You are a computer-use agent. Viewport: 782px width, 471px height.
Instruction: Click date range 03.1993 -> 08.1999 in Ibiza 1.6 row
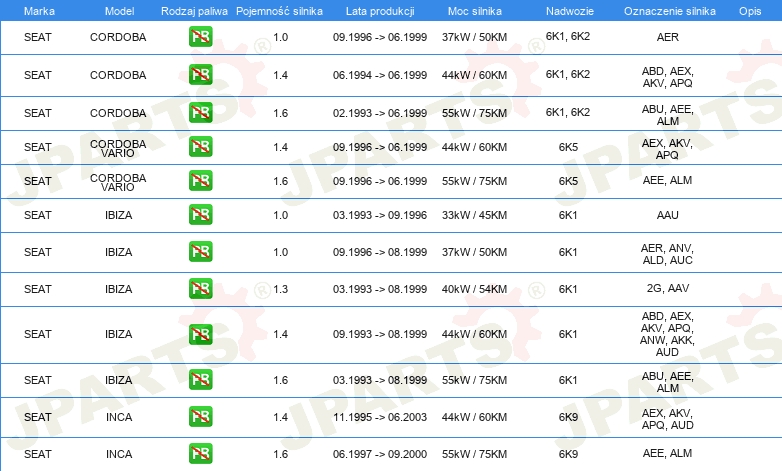coord(380,380)
